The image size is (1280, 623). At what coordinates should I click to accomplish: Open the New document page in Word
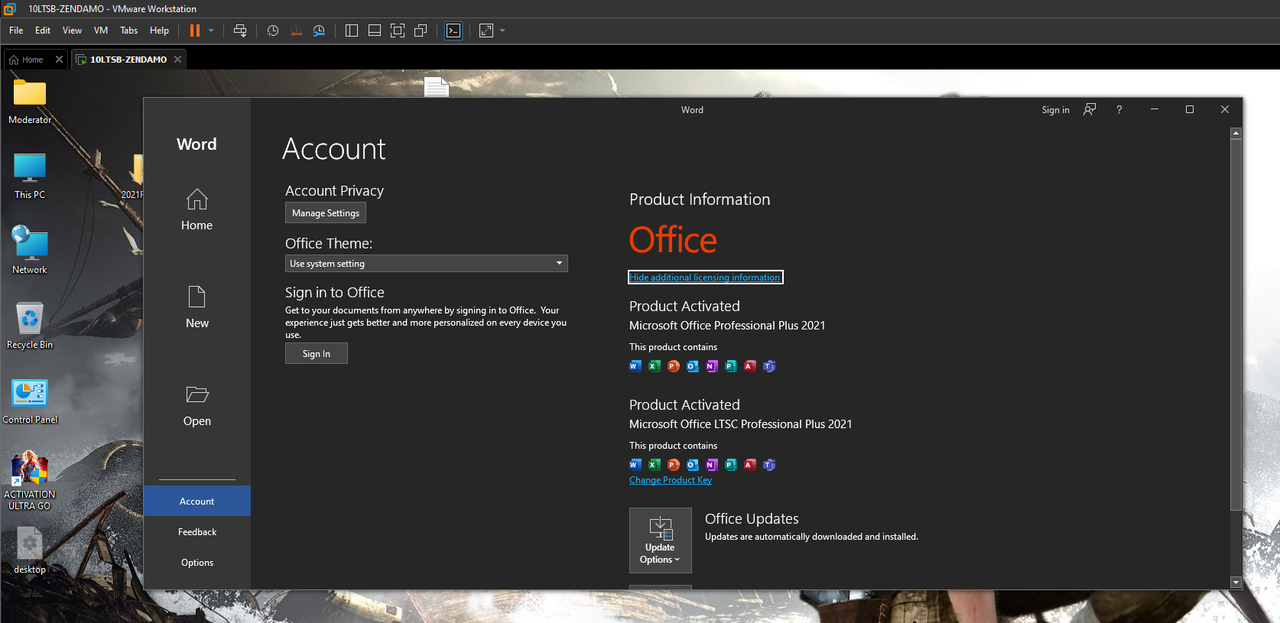tap(197, 307)
